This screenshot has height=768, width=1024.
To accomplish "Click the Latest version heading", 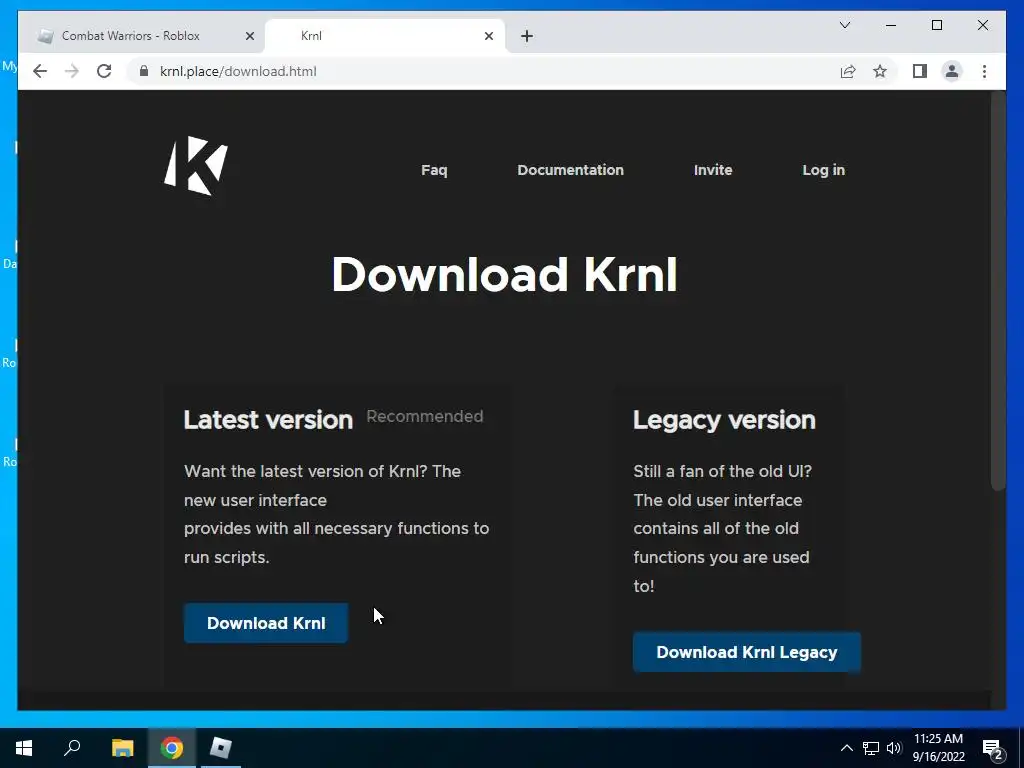I will 268,420.
